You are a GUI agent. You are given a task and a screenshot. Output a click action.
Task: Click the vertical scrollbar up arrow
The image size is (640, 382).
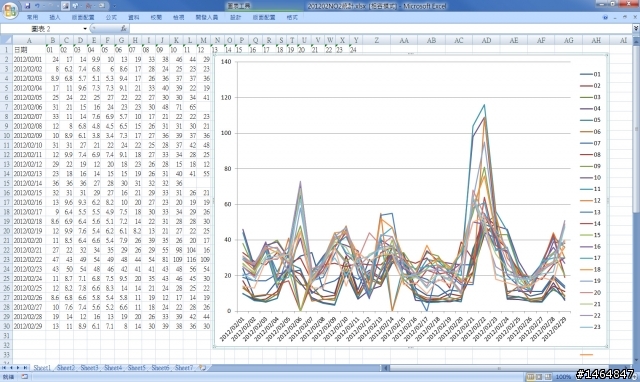[x=636, y=41]
